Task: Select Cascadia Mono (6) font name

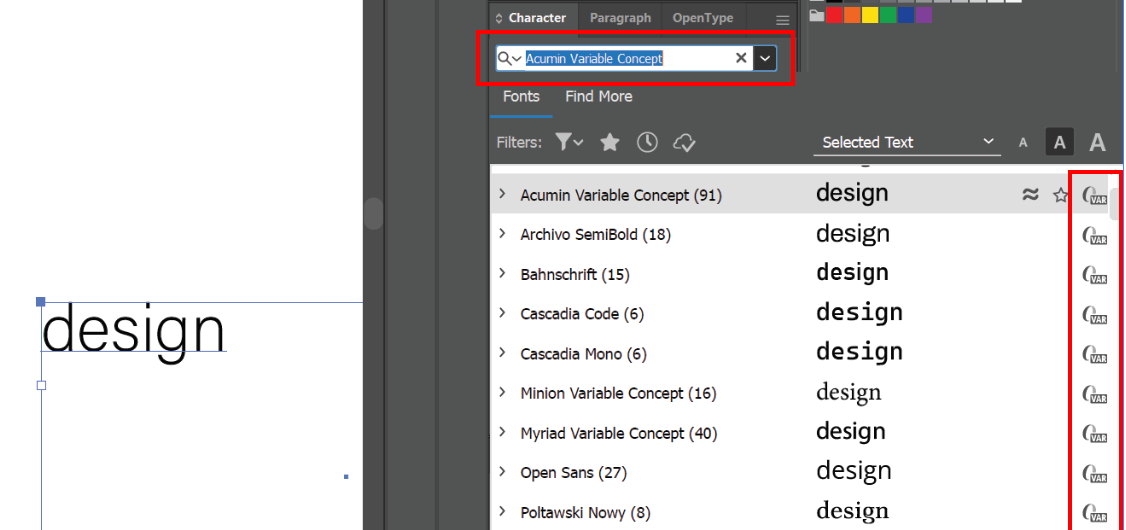Action: tap(584, 354)
